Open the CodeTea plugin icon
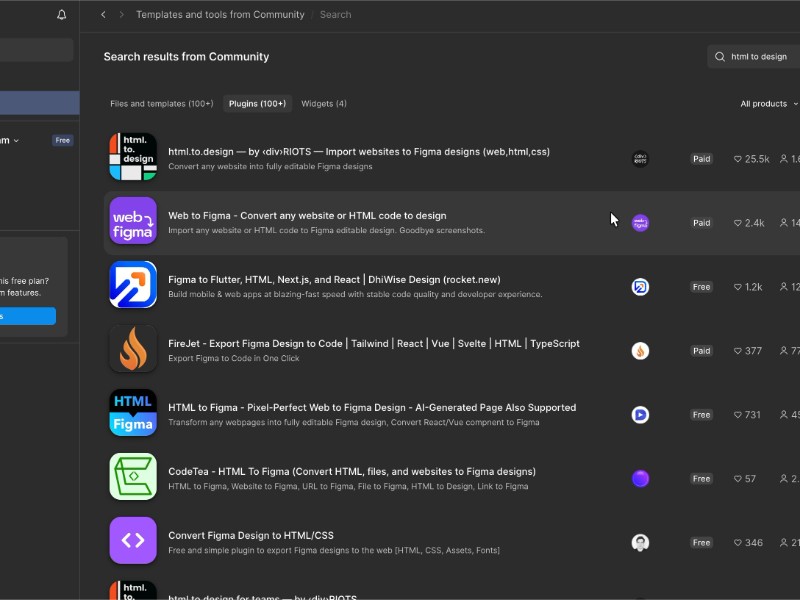Screen dimensions: 800x600 (x=133, y=477)
